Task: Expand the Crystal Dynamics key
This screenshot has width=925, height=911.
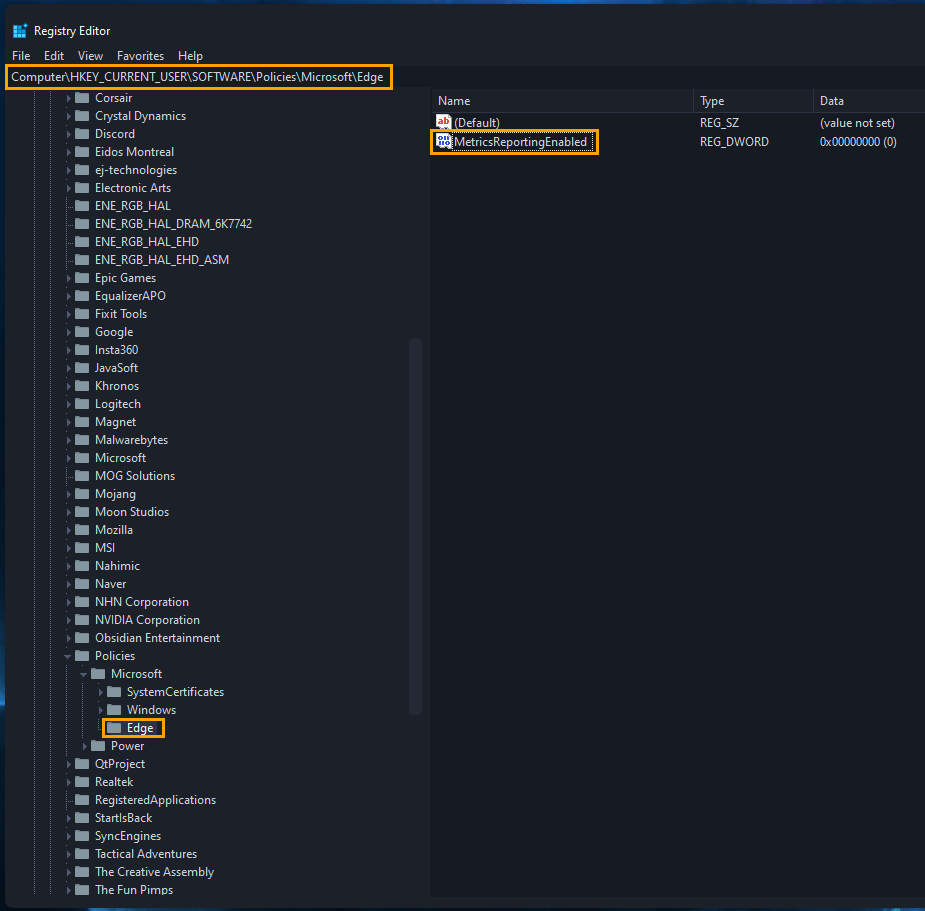Action: click(68, 116)
